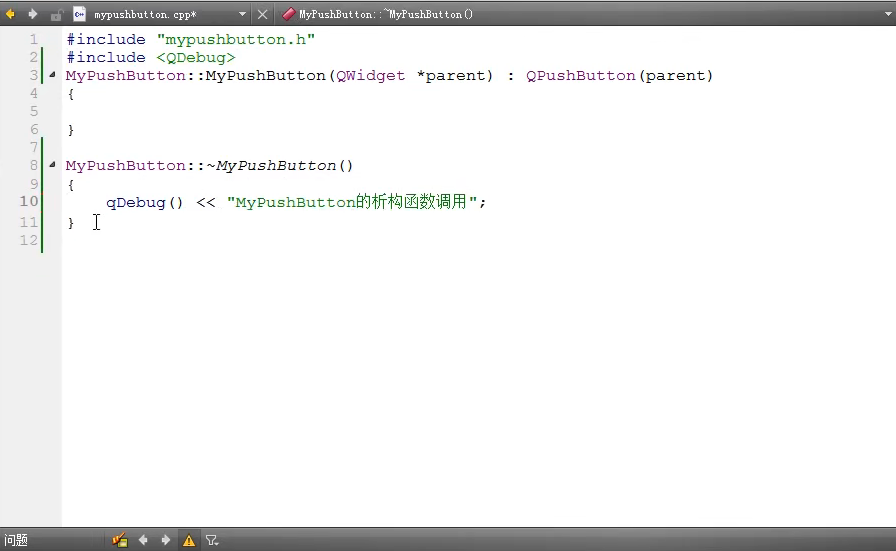Toggle the file lock icon

(x=56, y=15)
